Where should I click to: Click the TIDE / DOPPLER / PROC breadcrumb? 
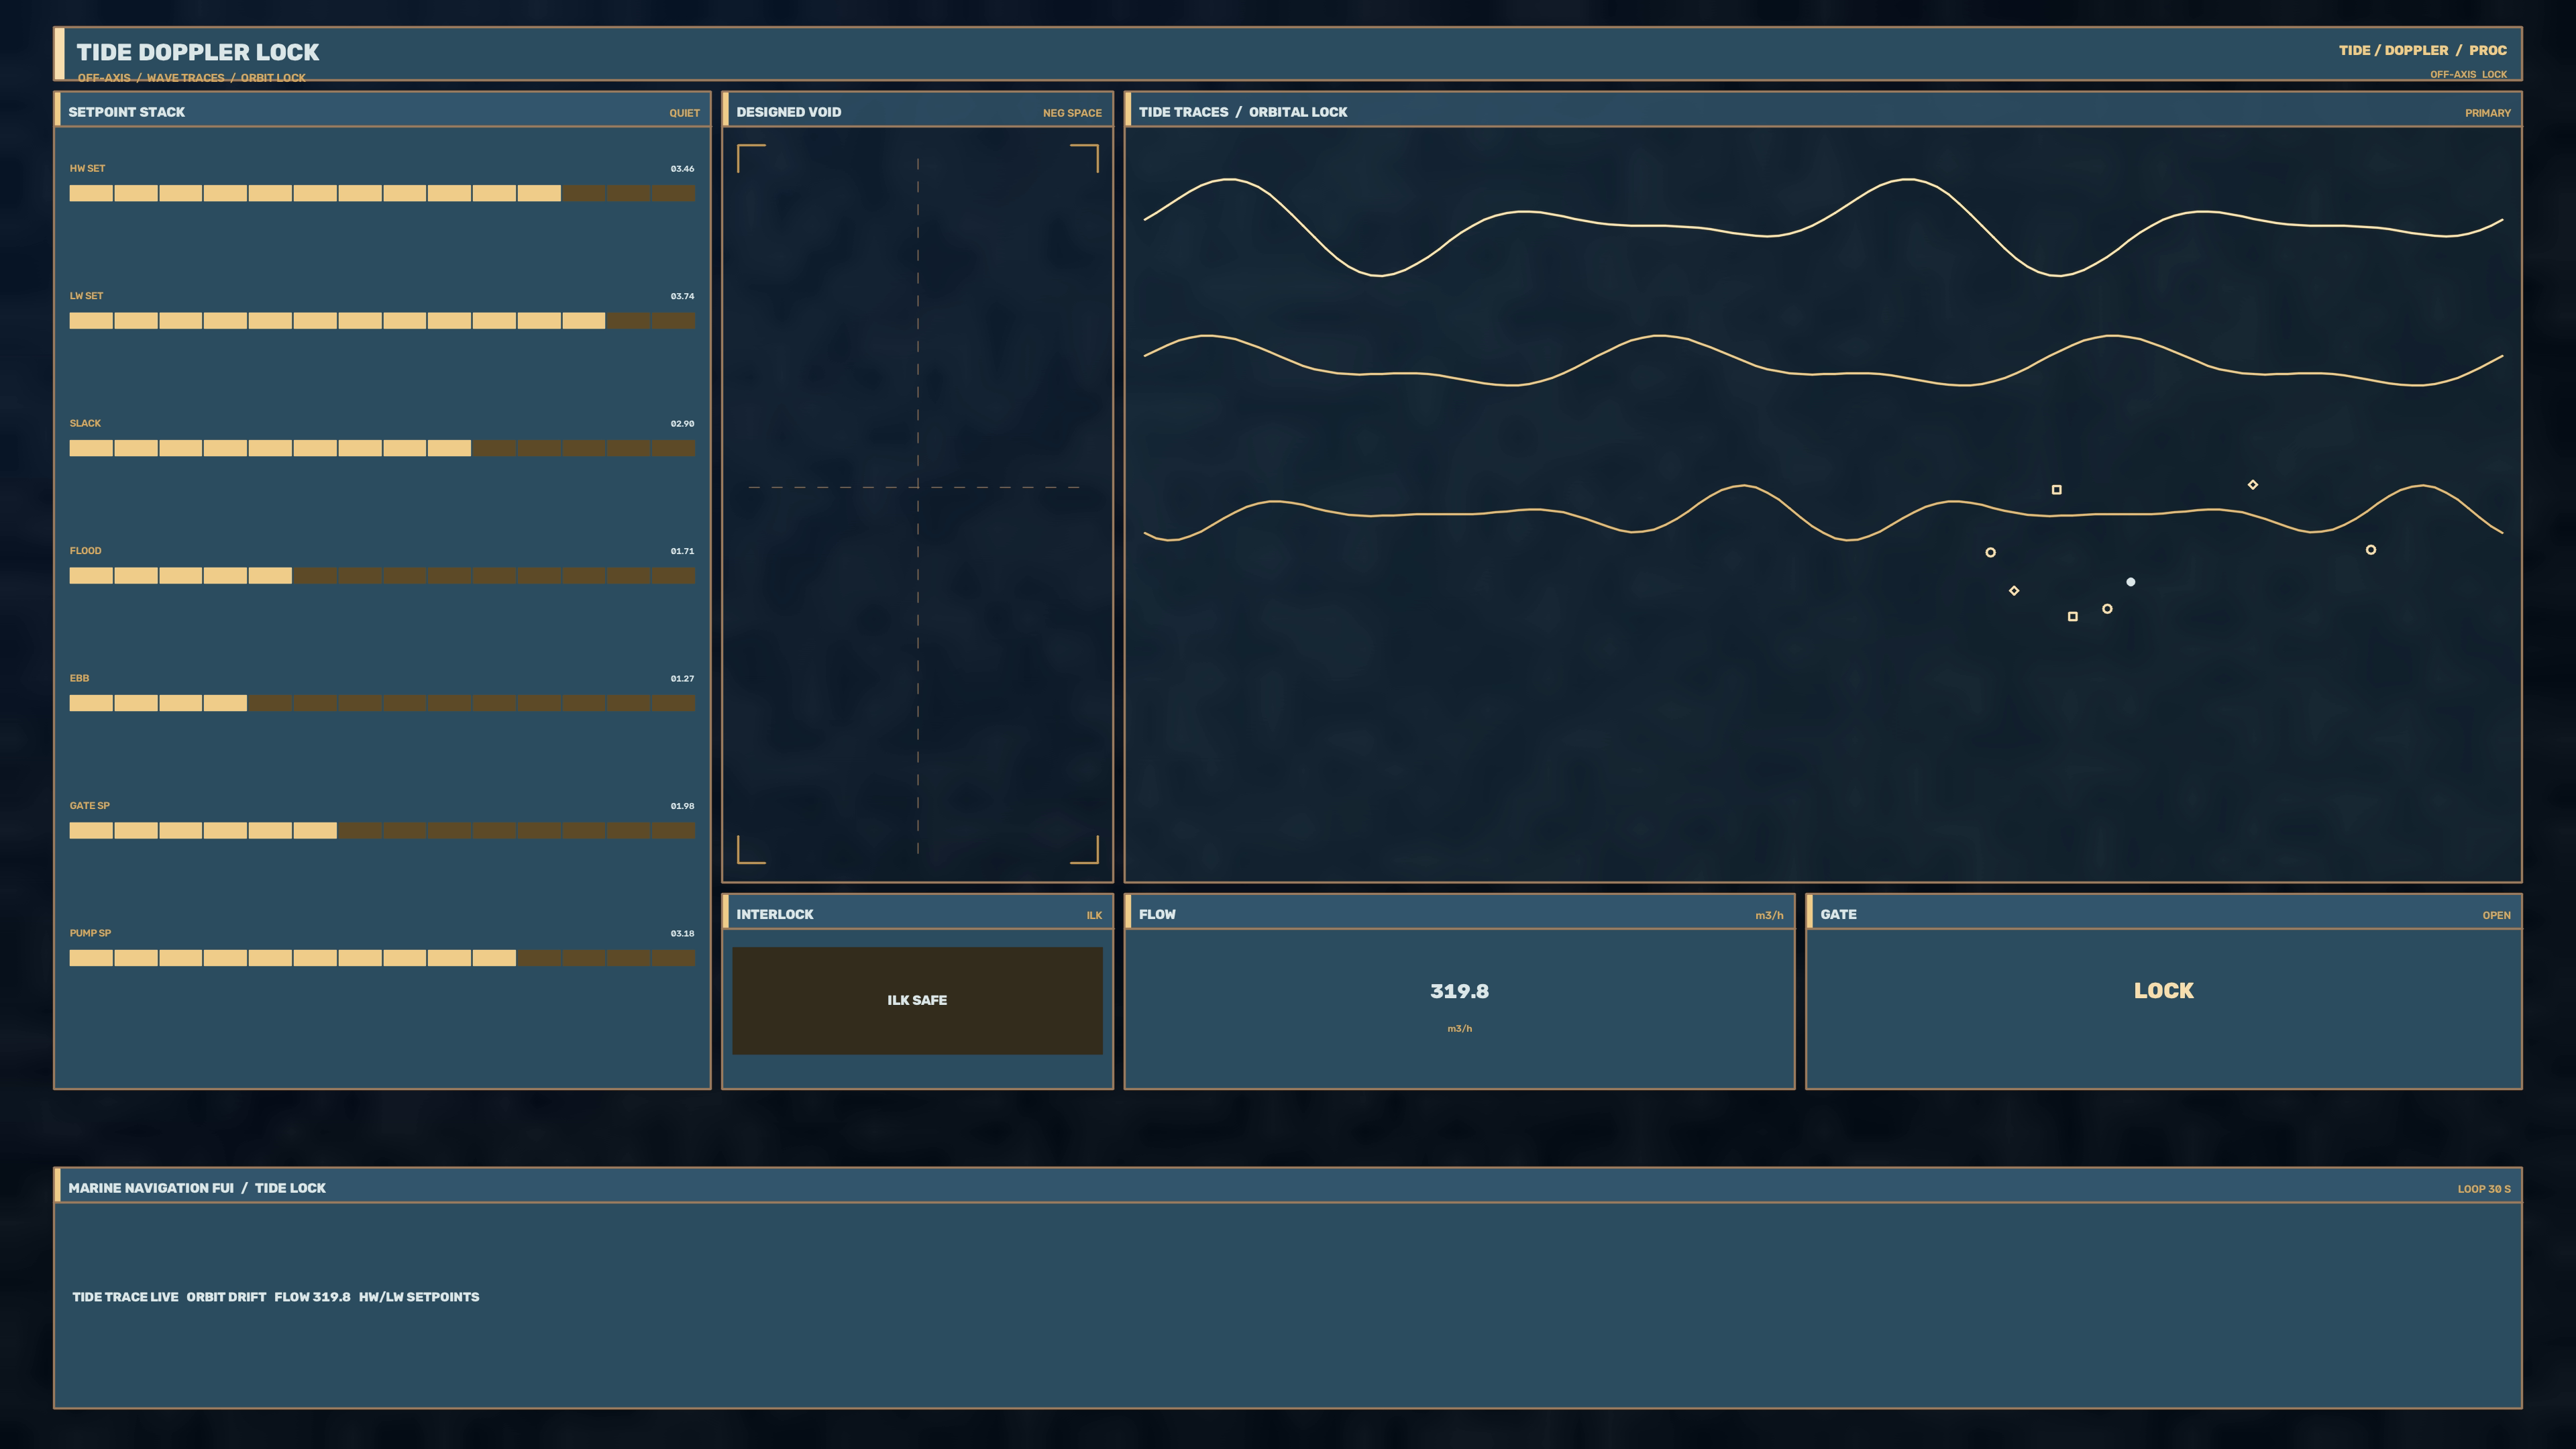2422,50
